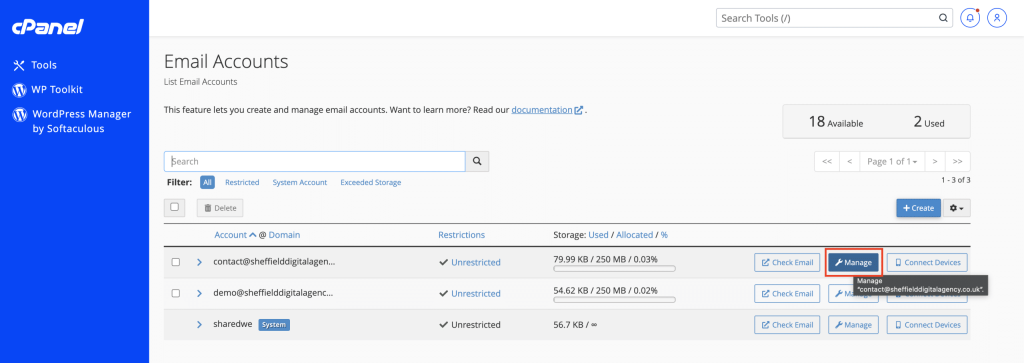Select the All filter
Screen dimensions: 1024x363
click(207, 183)
